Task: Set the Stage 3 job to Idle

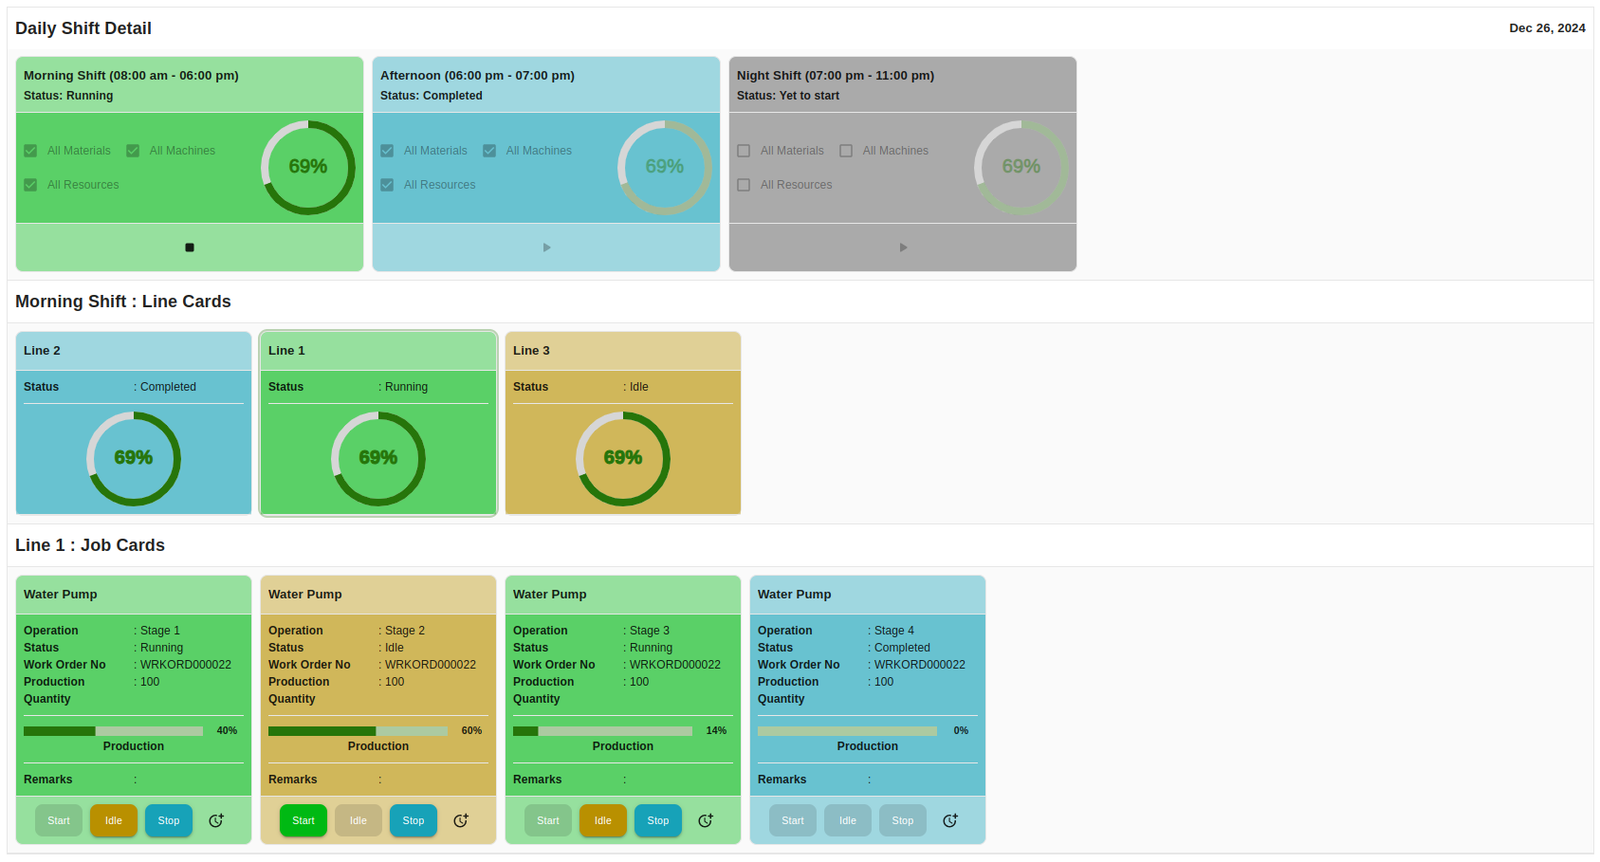Action: click(x=603, y=821)
